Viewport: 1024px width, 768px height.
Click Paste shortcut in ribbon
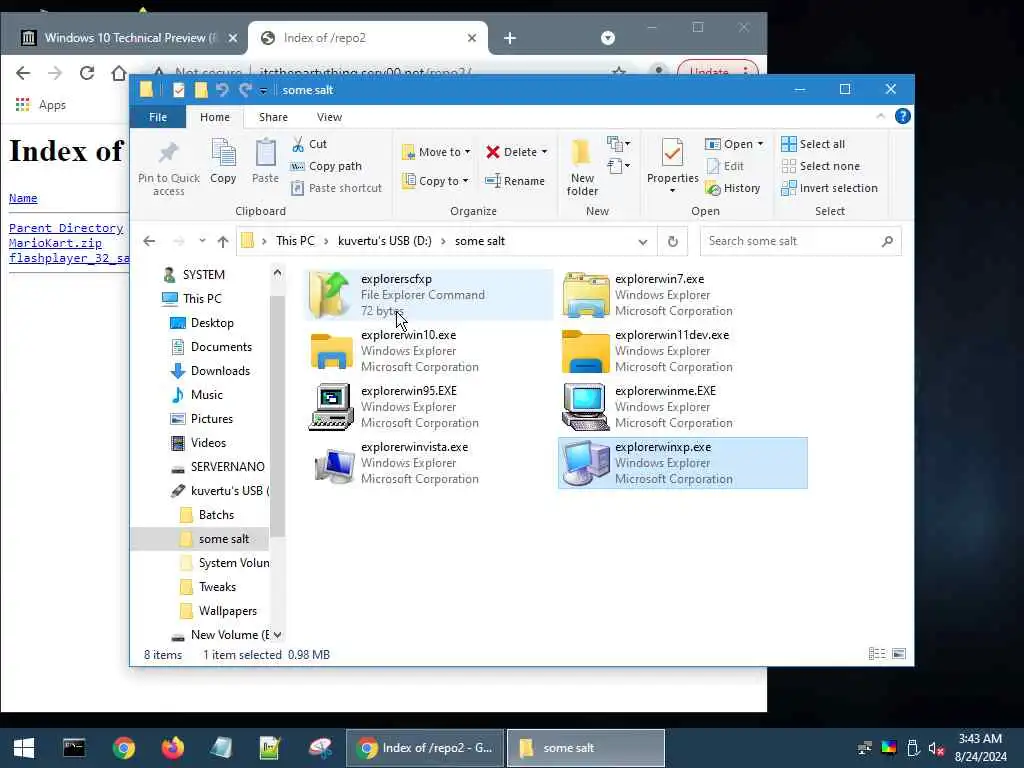[336, 188]
